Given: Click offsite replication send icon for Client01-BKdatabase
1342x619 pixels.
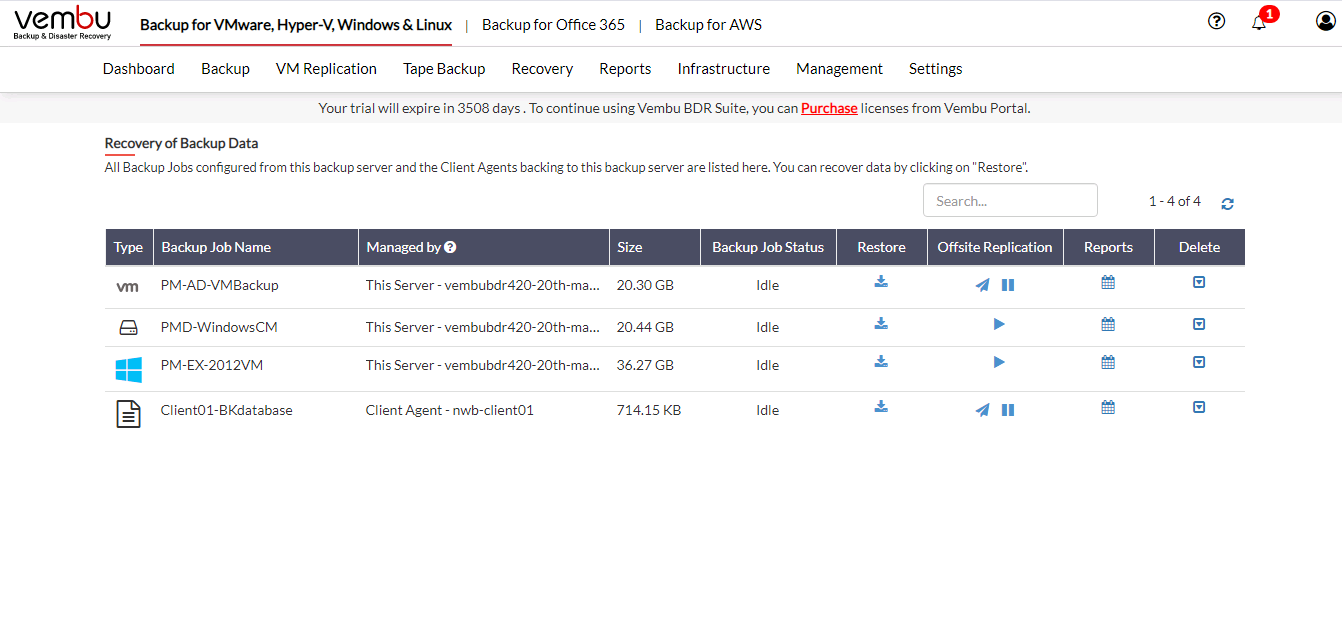Looking at the screenshot, I should point(982,410).
